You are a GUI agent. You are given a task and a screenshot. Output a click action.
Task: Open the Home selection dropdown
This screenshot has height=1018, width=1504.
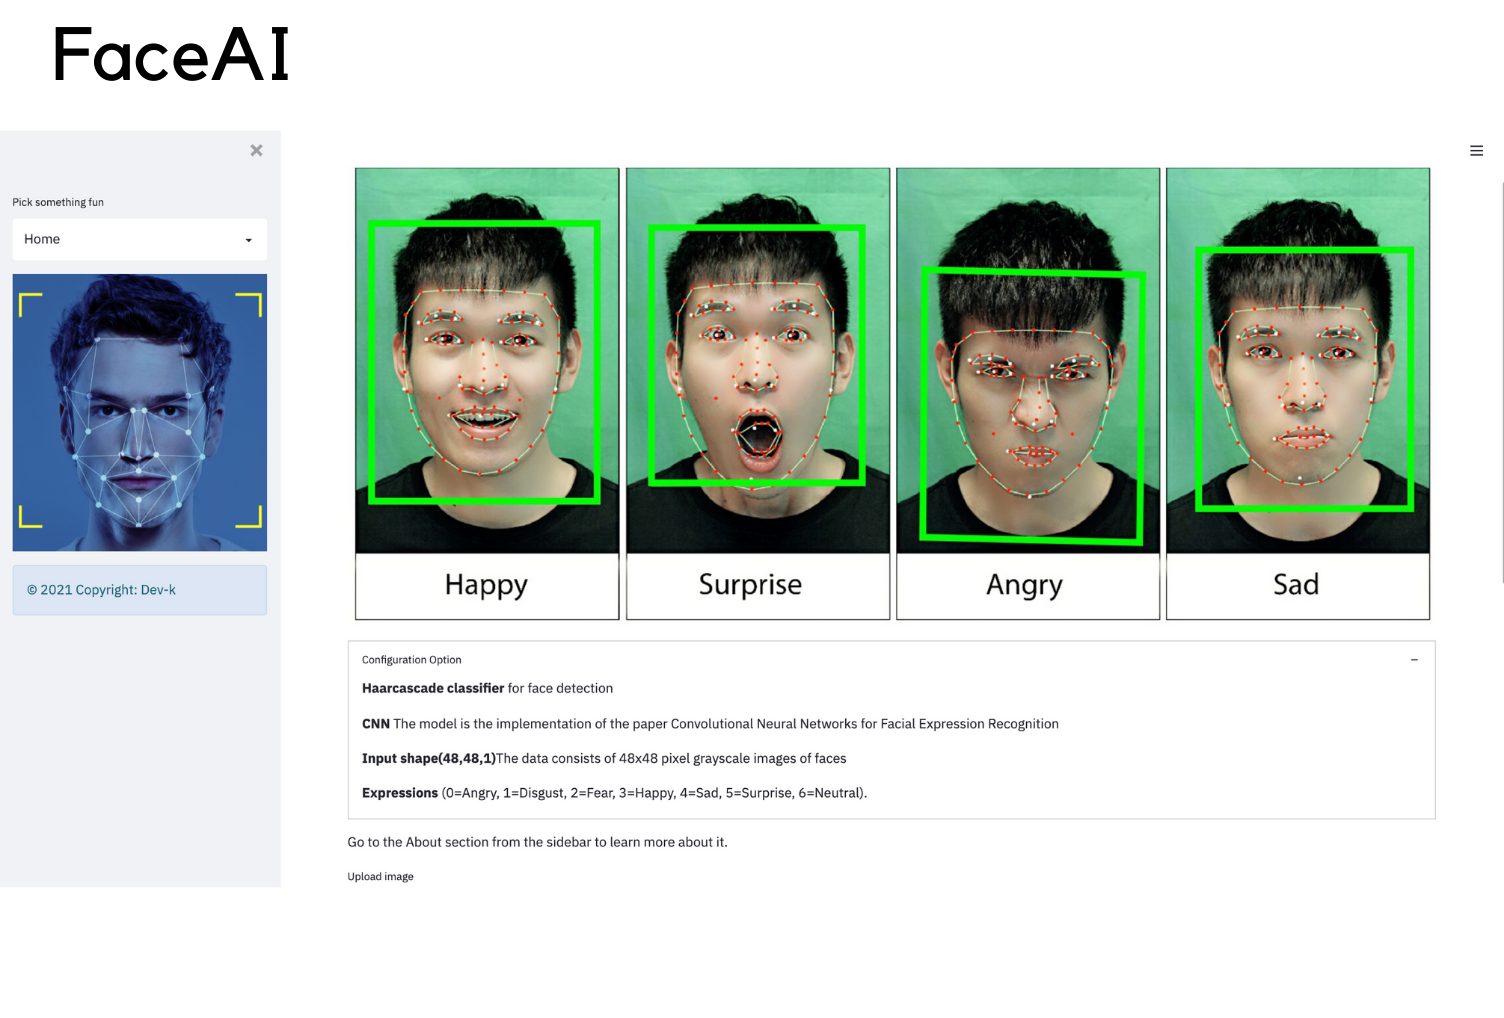(x=139, y=239)
